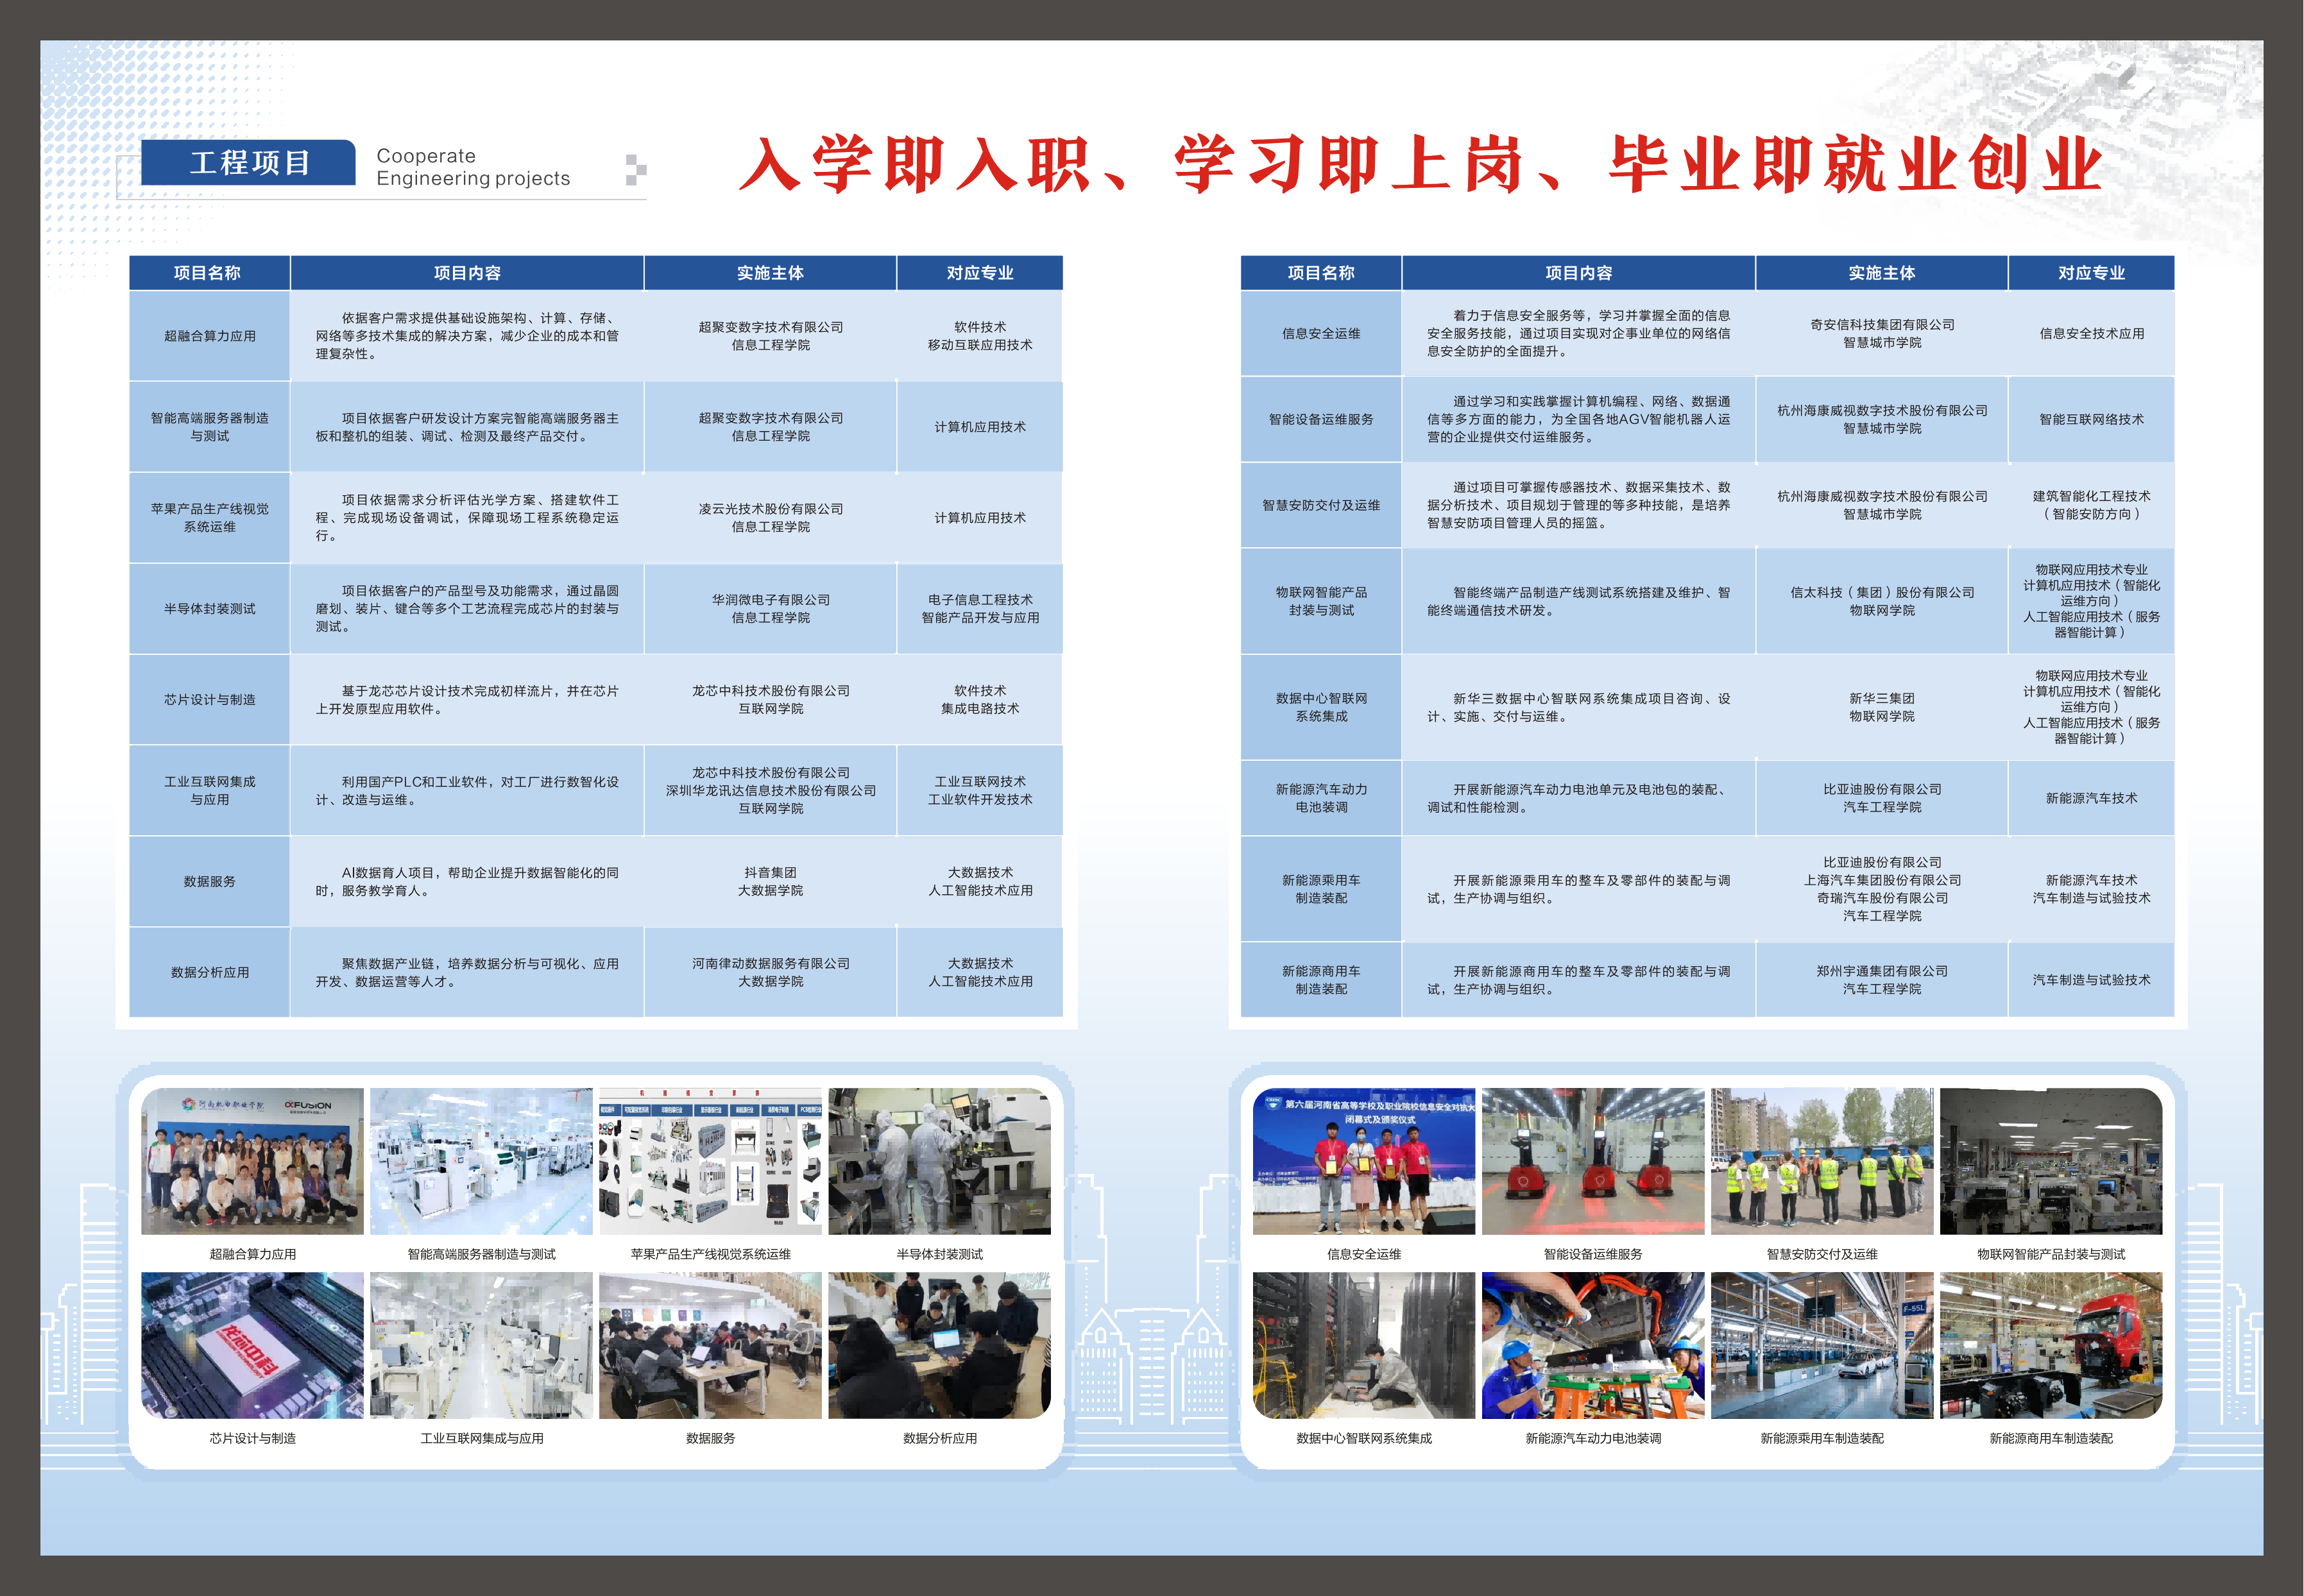Select the 半导体体封装测试 row name cell

209,609
